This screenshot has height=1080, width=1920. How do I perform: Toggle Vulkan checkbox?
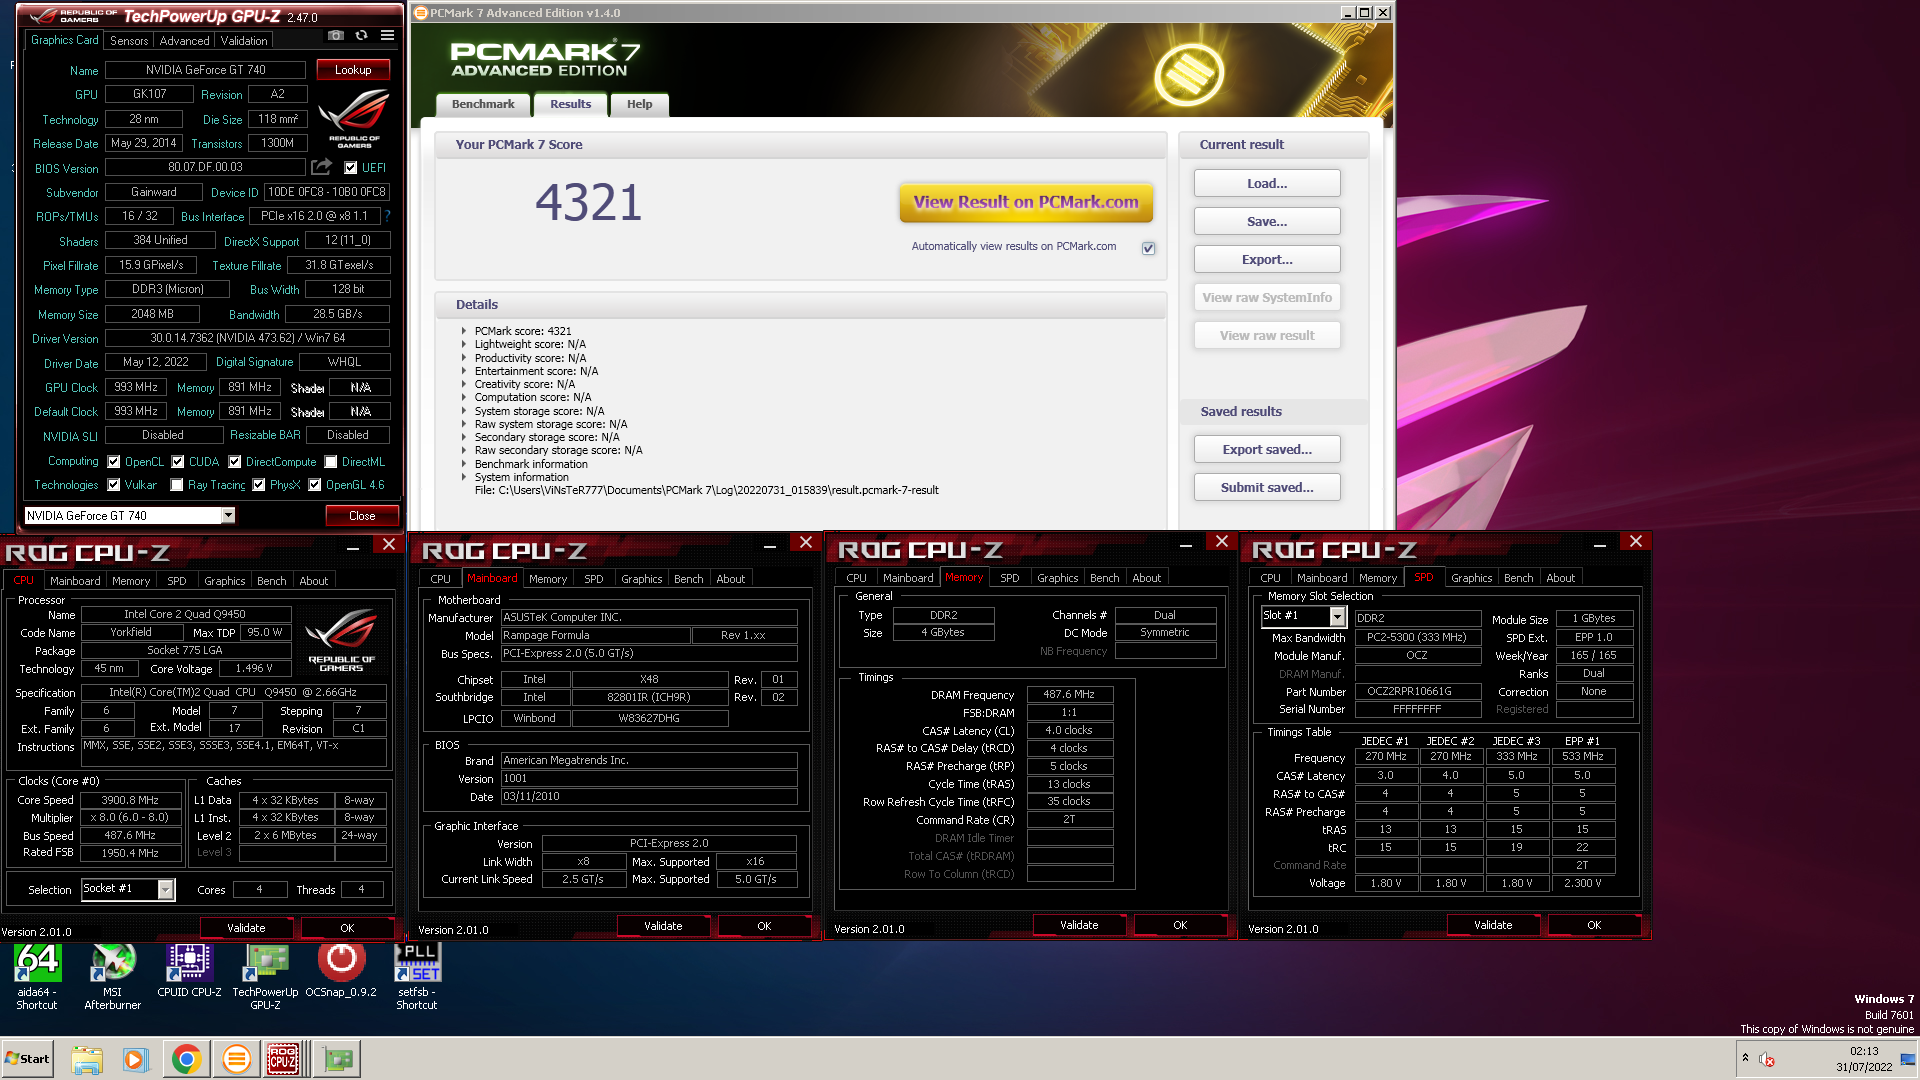pyautogui.click(x=114, y=485)
